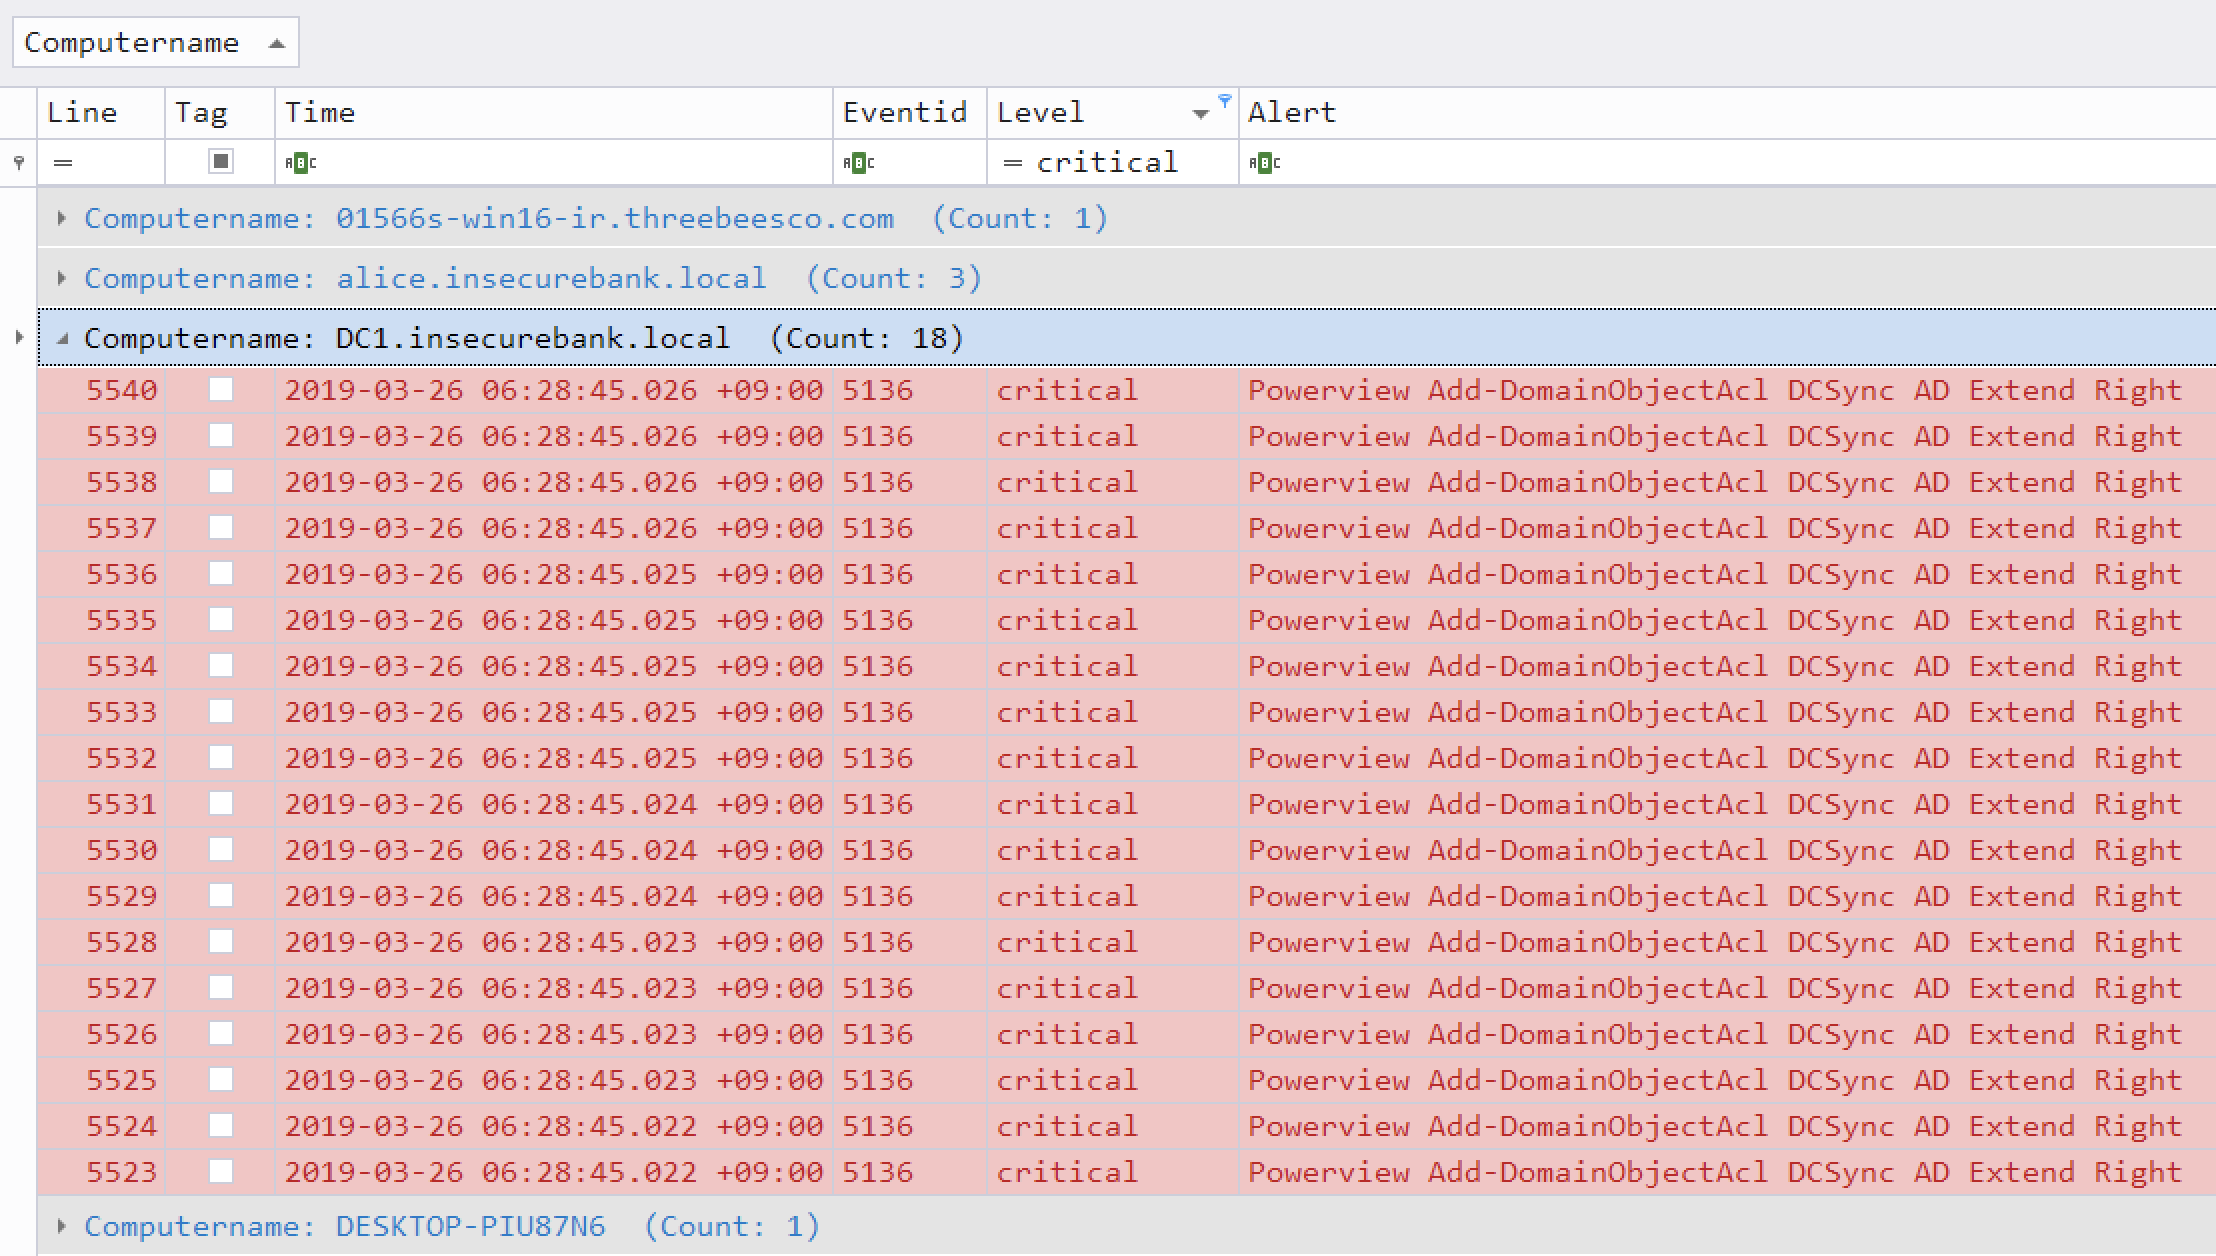Click the filter glyph at far left of filter row
Viewport: 2216px width, 1256px height.
click(x=17, y=162)
